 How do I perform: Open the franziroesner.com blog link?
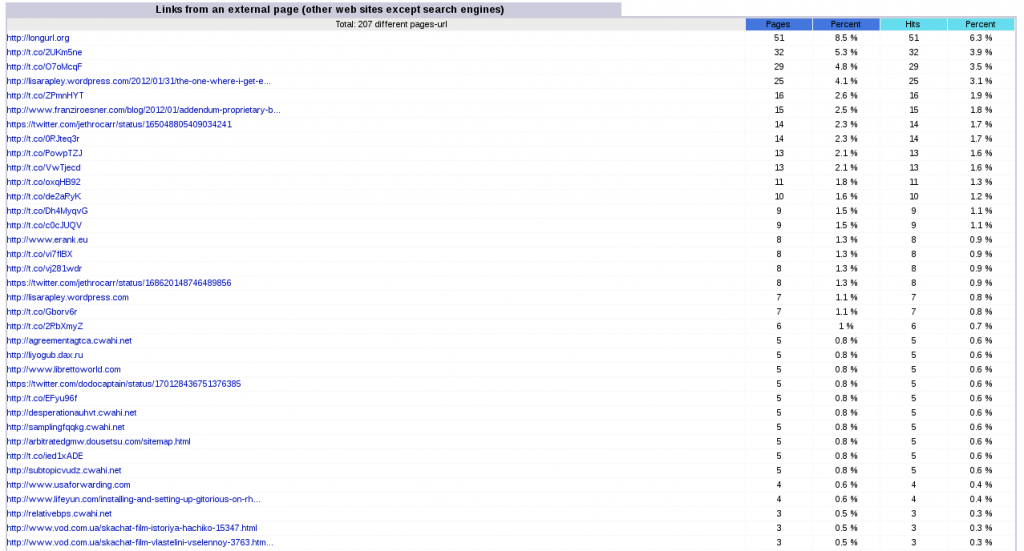144,110
